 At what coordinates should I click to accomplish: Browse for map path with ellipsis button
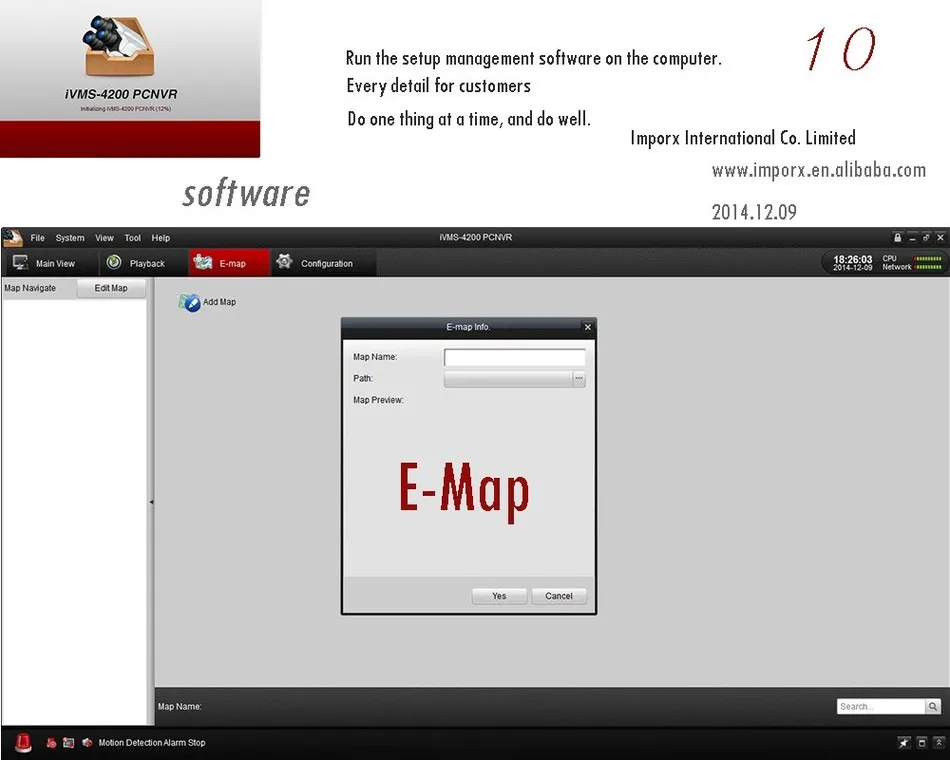pyautogui.click(x=579, y=379)
